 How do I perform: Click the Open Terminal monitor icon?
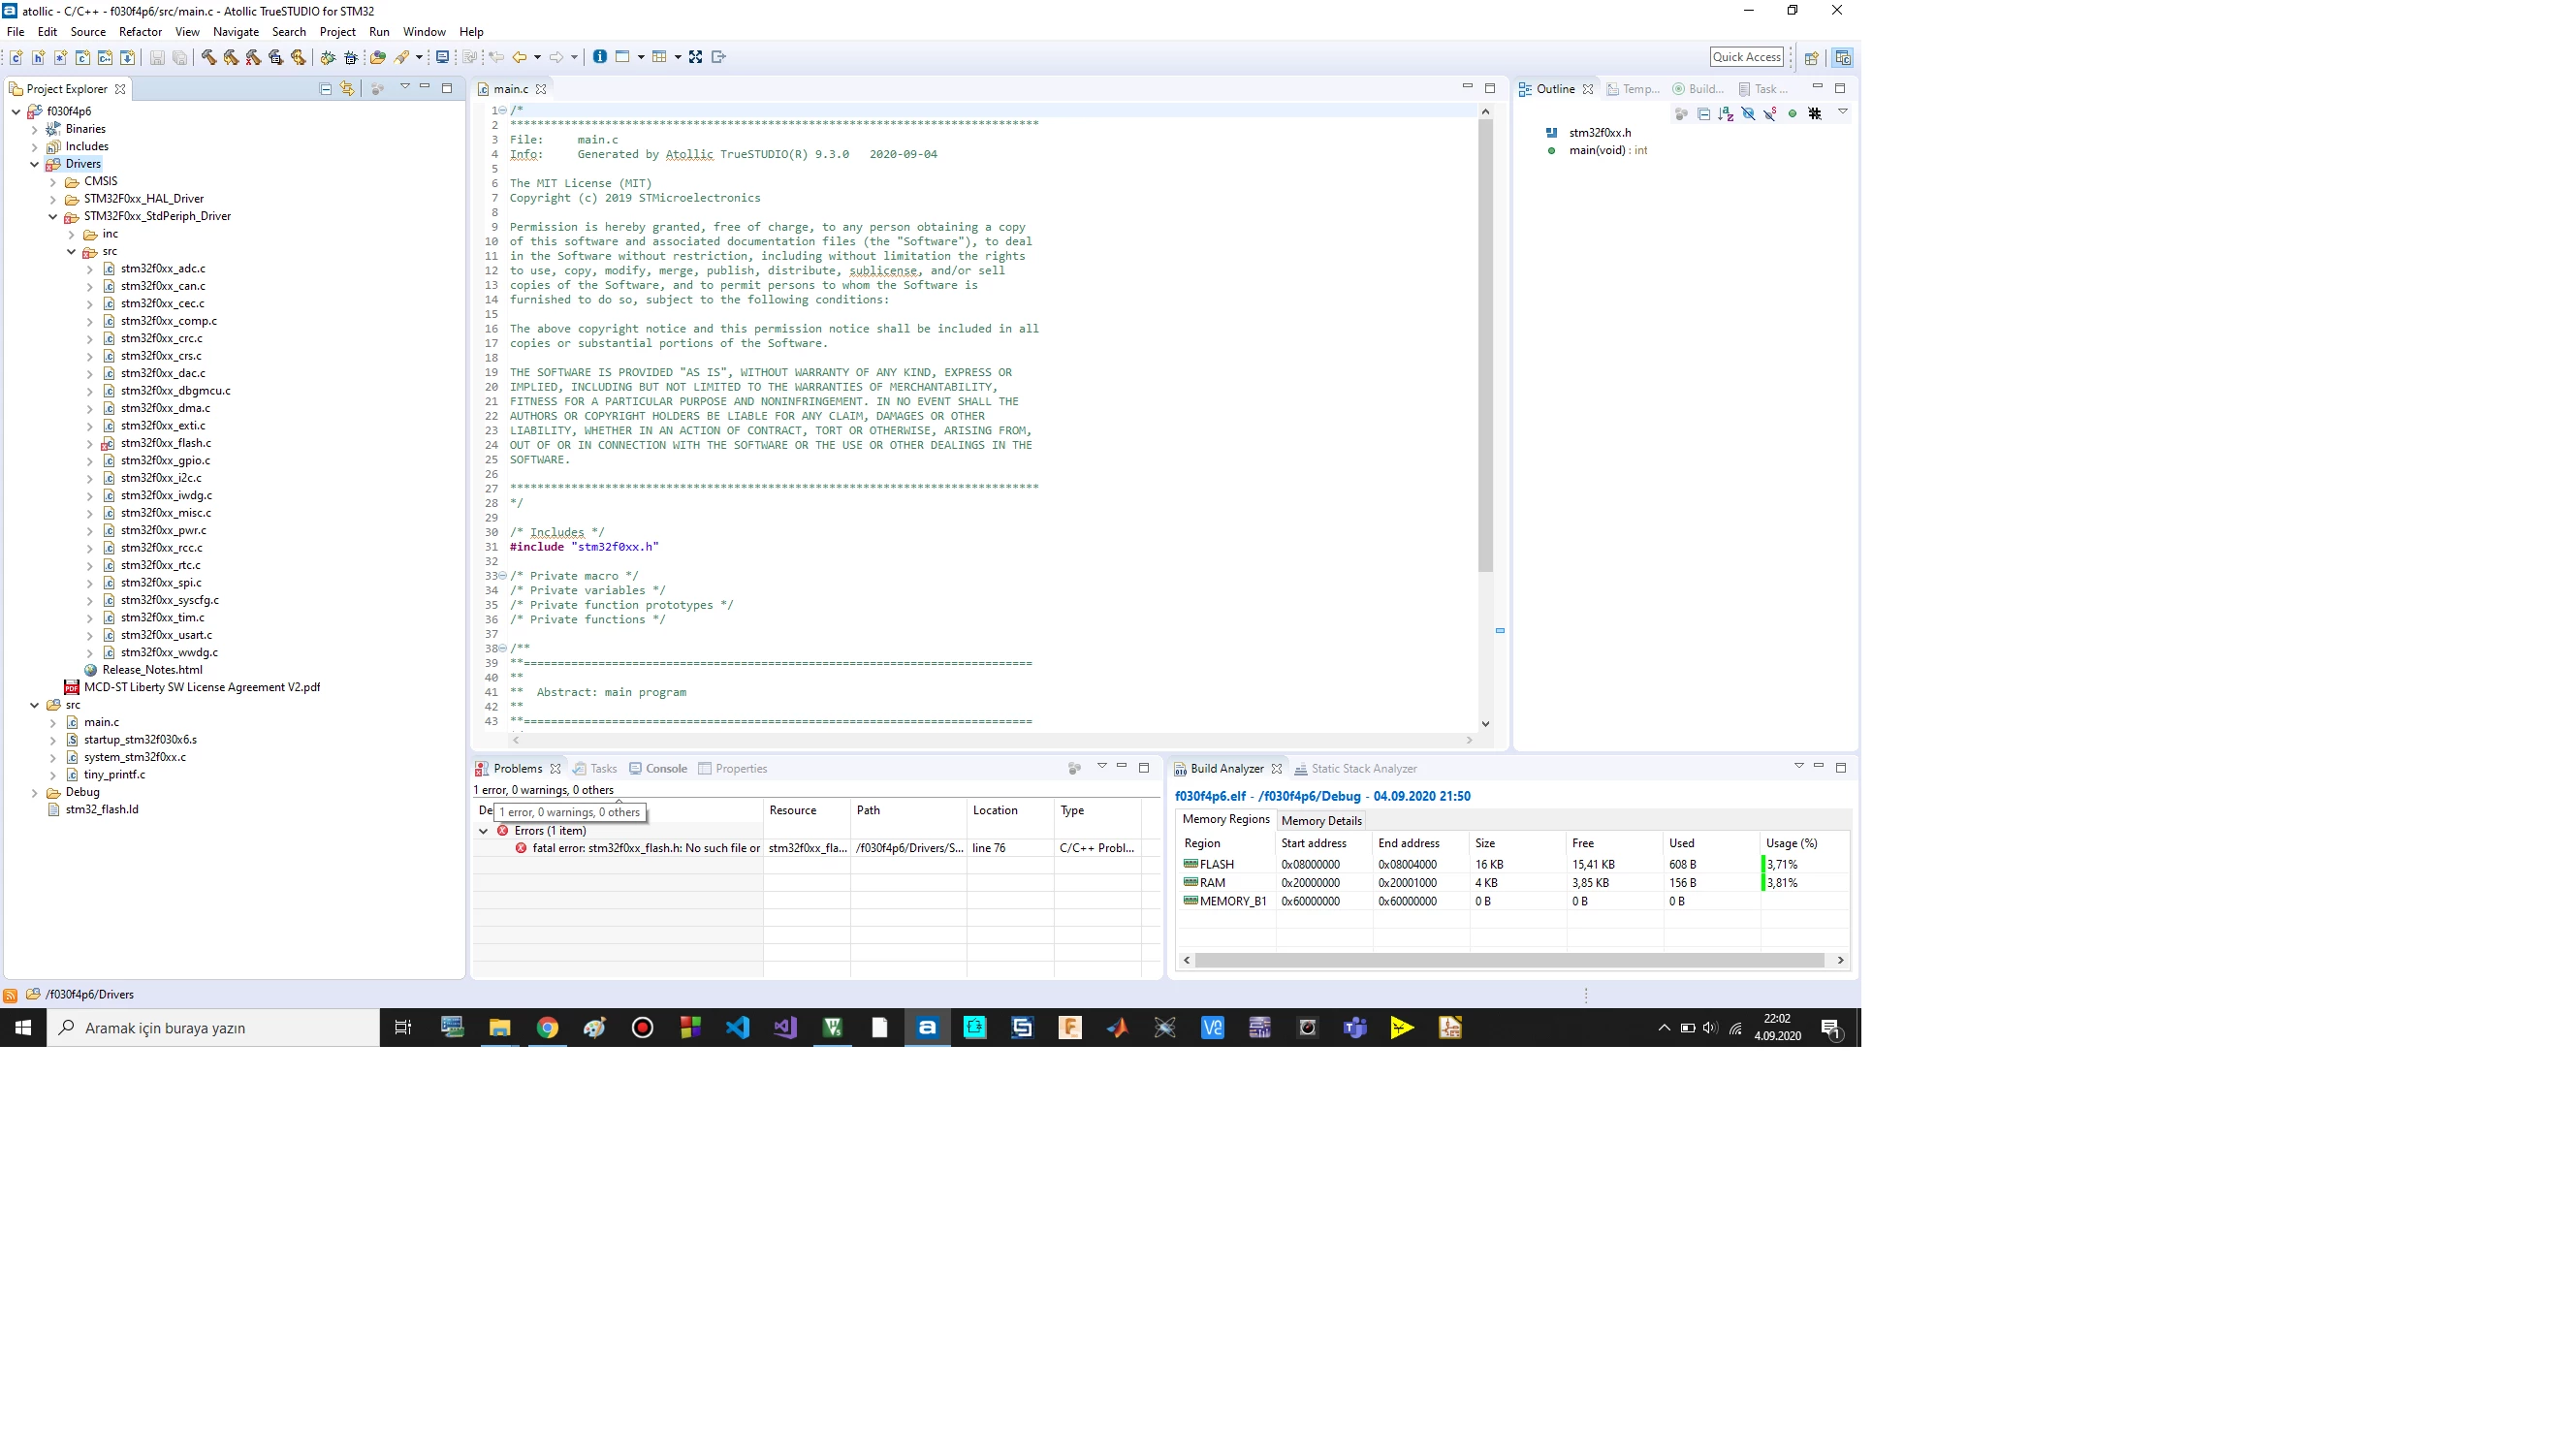pos(442,57)
